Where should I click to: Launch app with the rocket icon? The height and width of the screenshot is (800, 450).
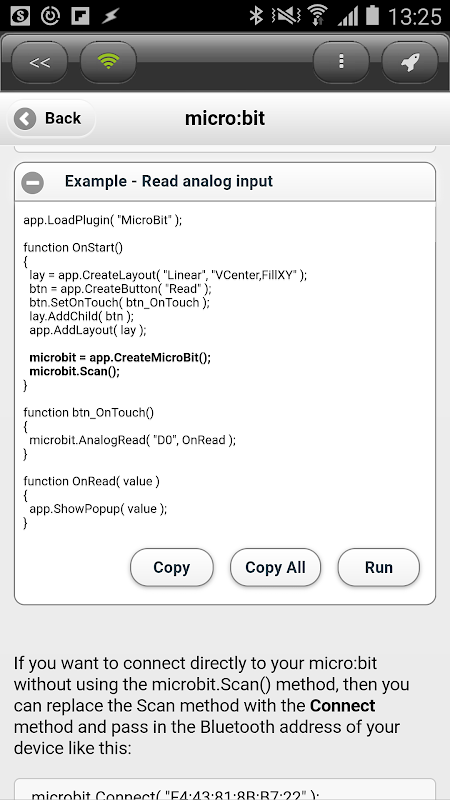pos(410,63)
